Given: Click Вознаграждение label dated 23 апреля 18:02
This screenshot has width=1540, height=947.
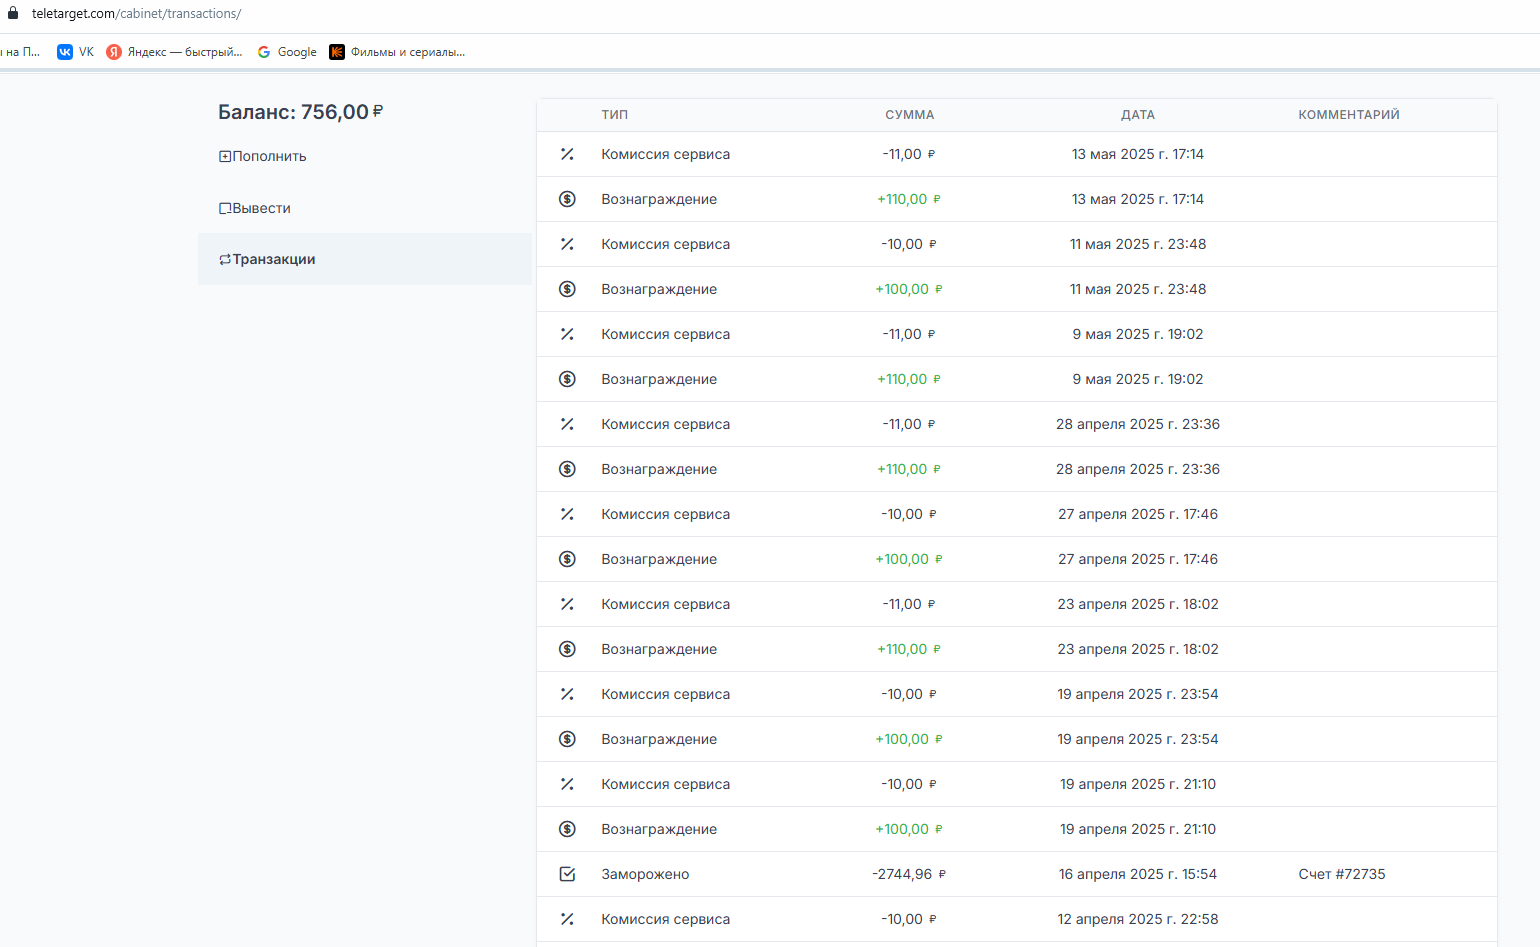Looking at the screenshot, I should 659,649.
